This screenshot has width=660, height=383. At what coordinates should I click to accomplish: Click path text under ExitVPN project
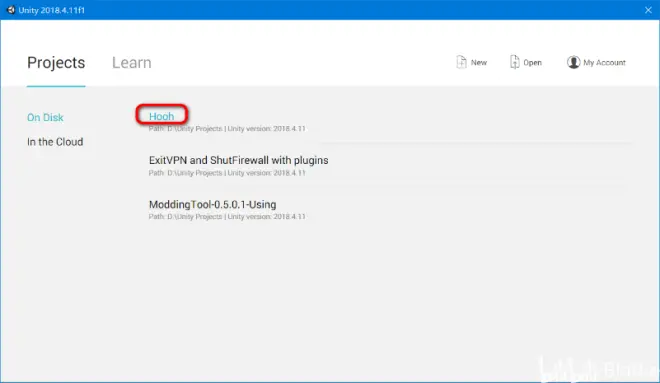click(227, 173)
